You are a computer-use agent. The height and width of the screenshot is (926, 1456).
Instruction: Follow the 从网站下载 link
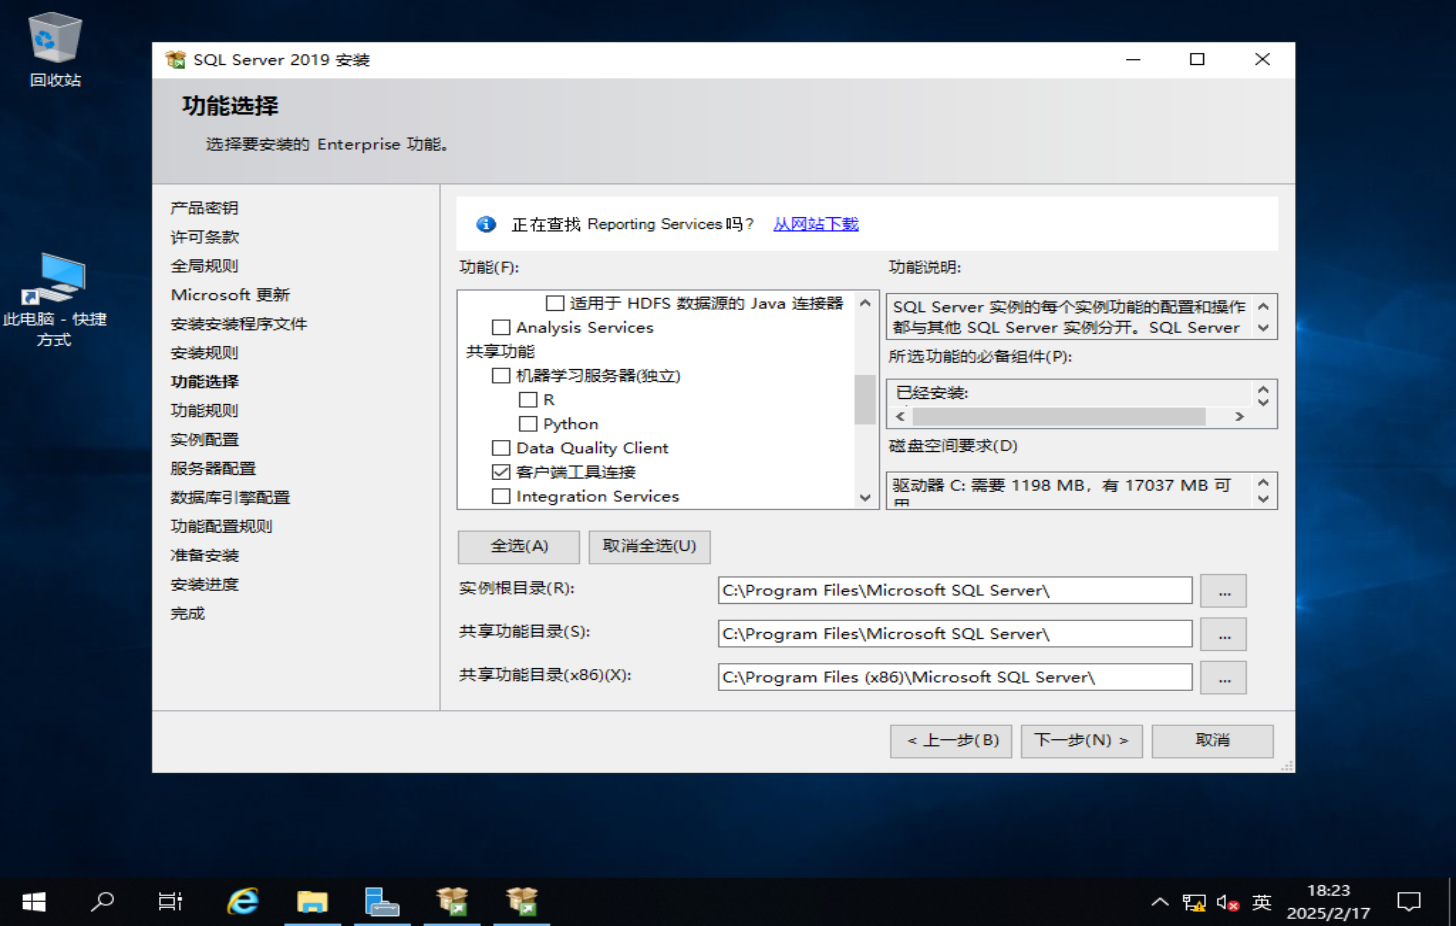click(x=816, y=224)
